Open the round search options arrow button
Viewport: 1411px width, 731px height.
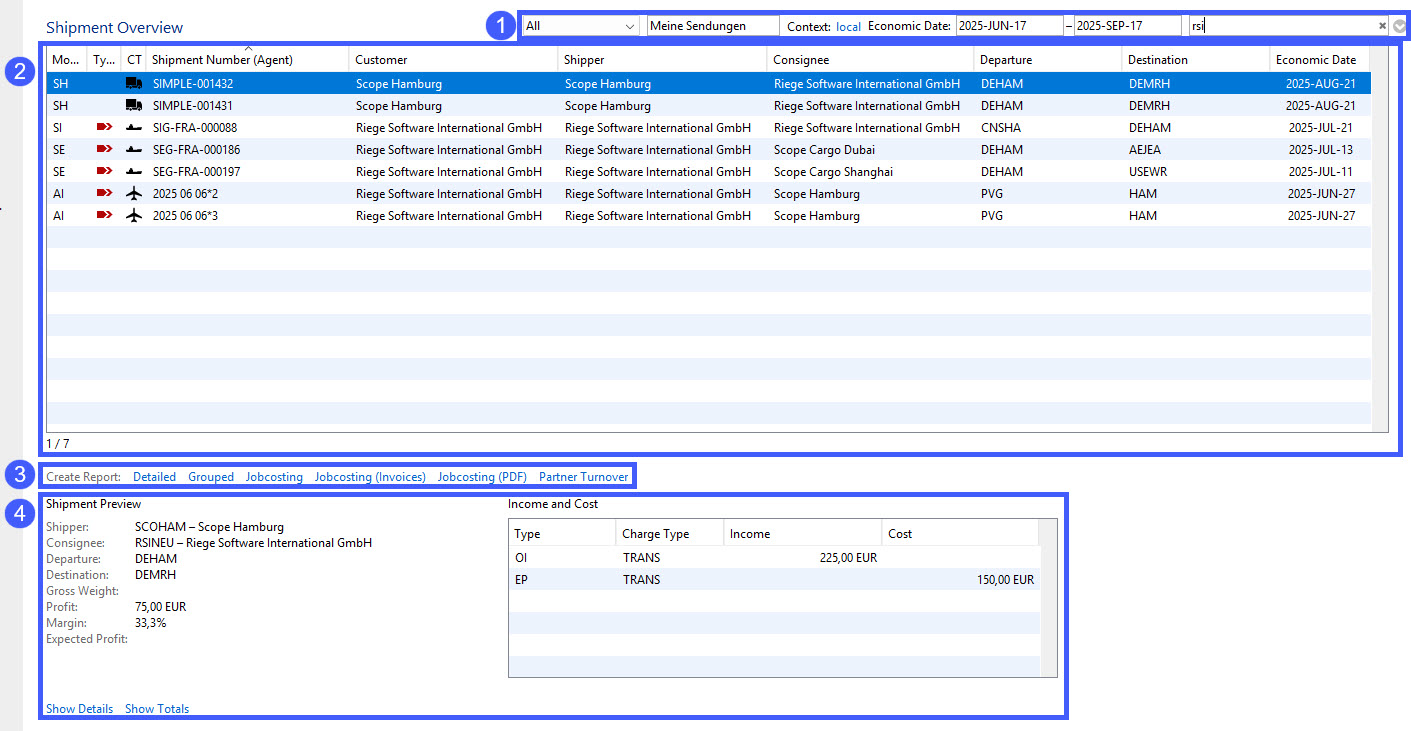[x=1398, y=26]
